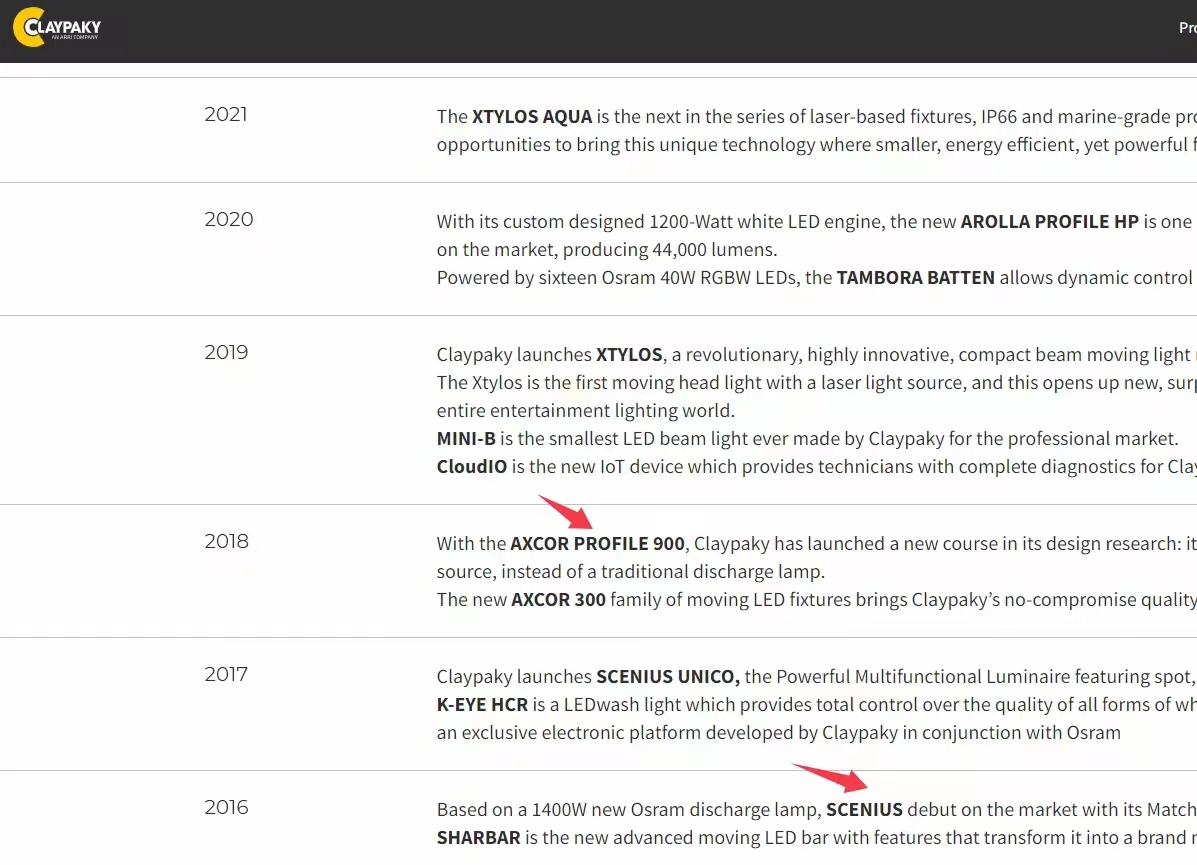Click the 2019 year label

click(226, 353)
